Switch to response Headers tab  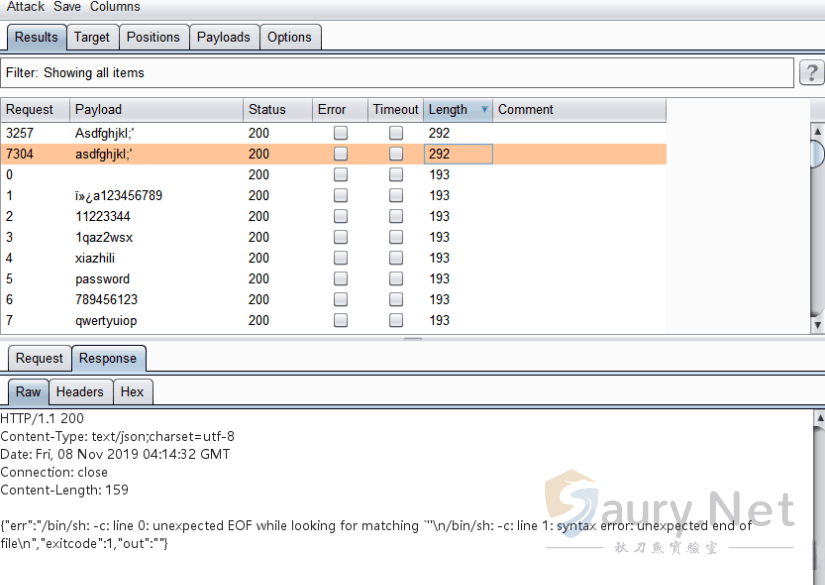pos(79,392)
